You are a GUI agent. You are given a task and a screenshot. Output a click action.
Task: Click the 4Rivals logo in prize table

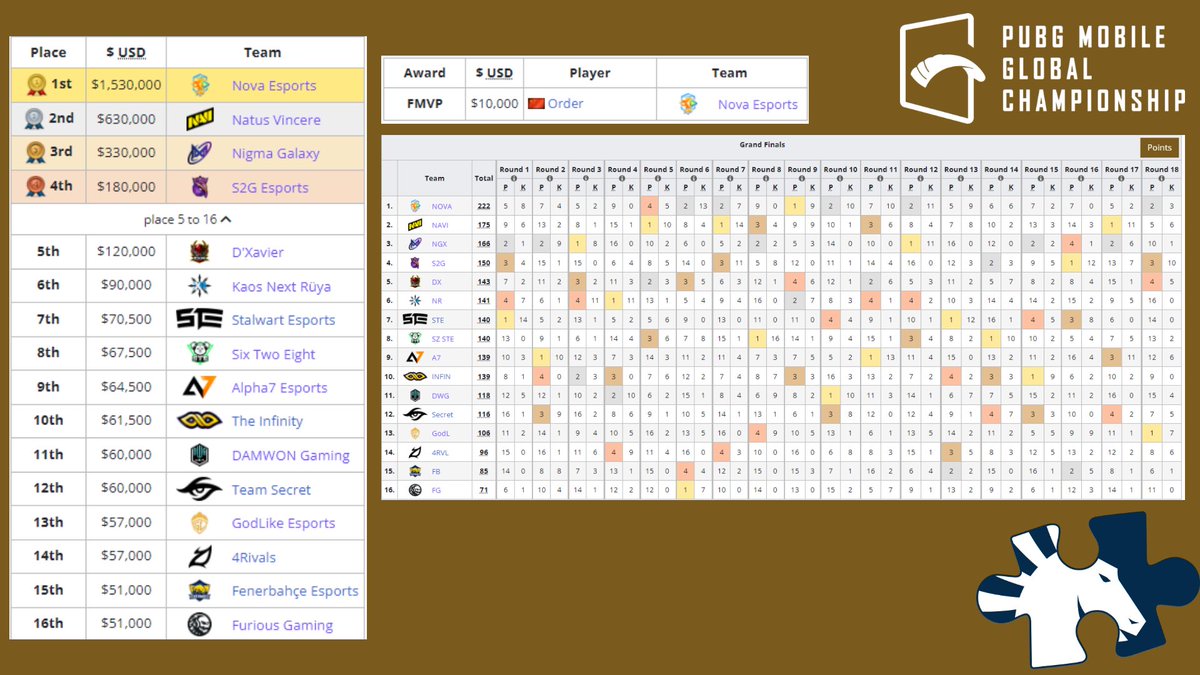[200, 557]
